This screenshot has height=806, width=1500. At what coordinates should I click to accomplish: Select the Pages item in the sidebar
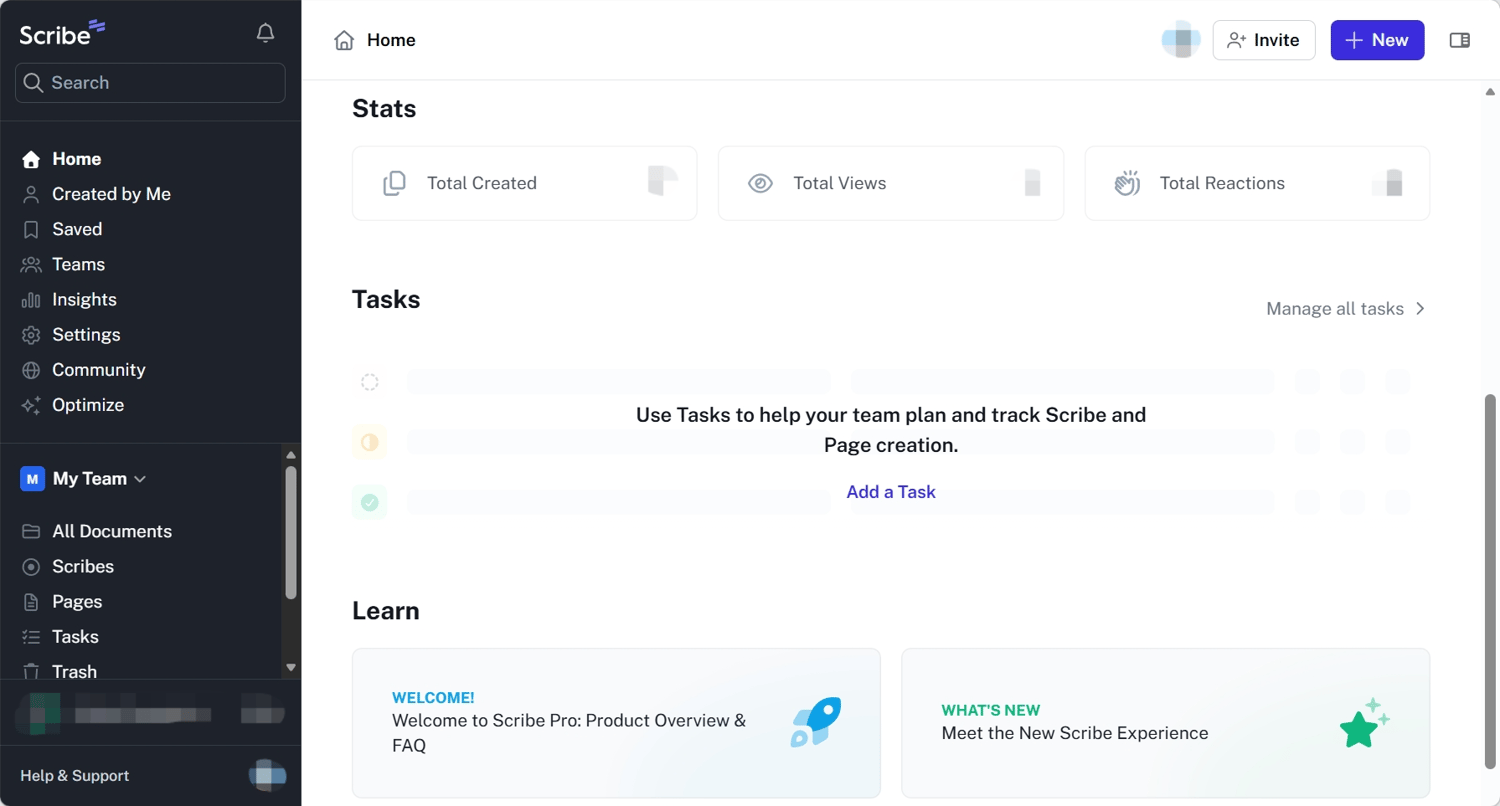[x=76, y=601]
